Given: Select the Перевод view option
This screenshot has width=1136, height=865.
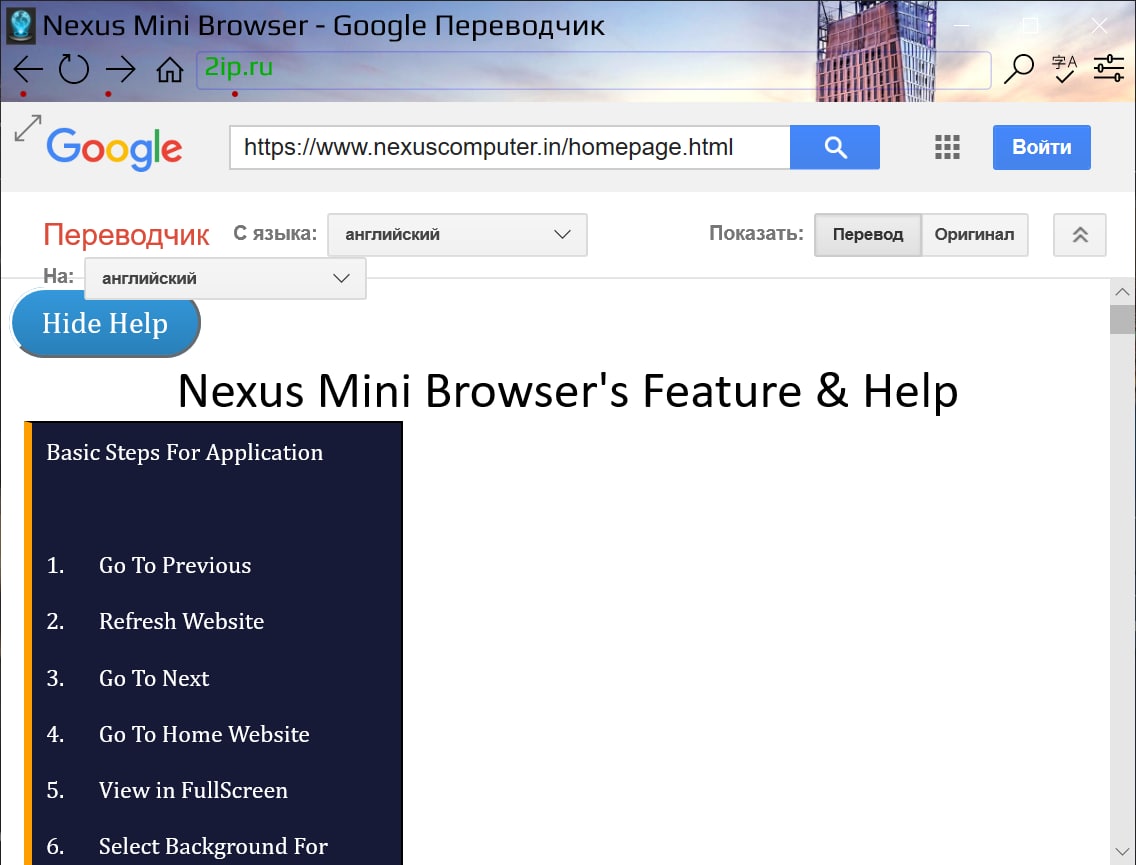Looking at the screenshot, I should 868,235.
